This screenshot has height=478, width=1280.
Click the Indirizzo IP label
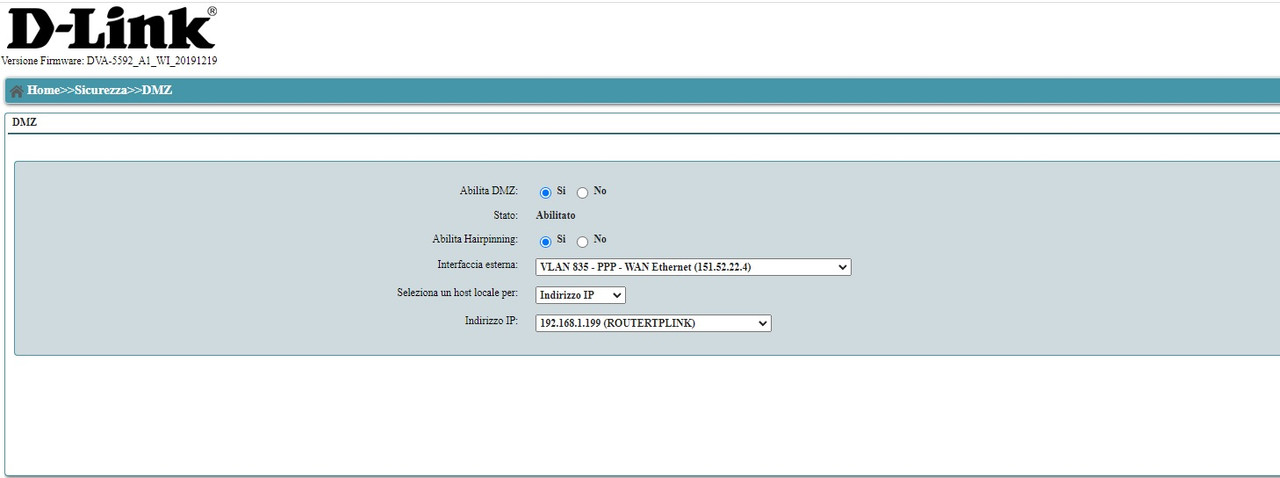point(491,321)
